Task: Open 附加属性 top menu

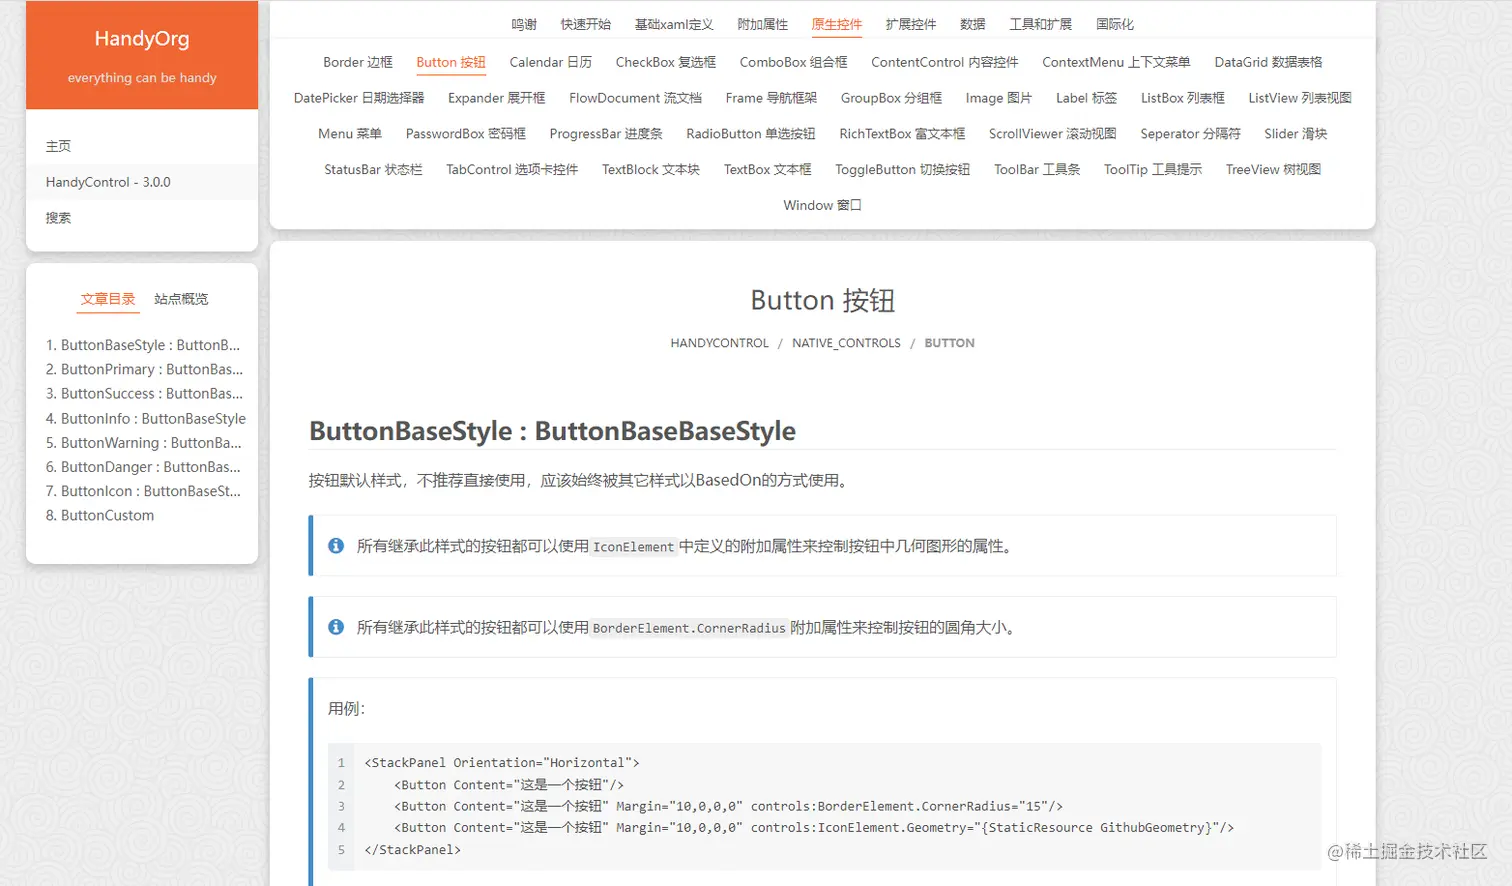Action: coord(763,24)
